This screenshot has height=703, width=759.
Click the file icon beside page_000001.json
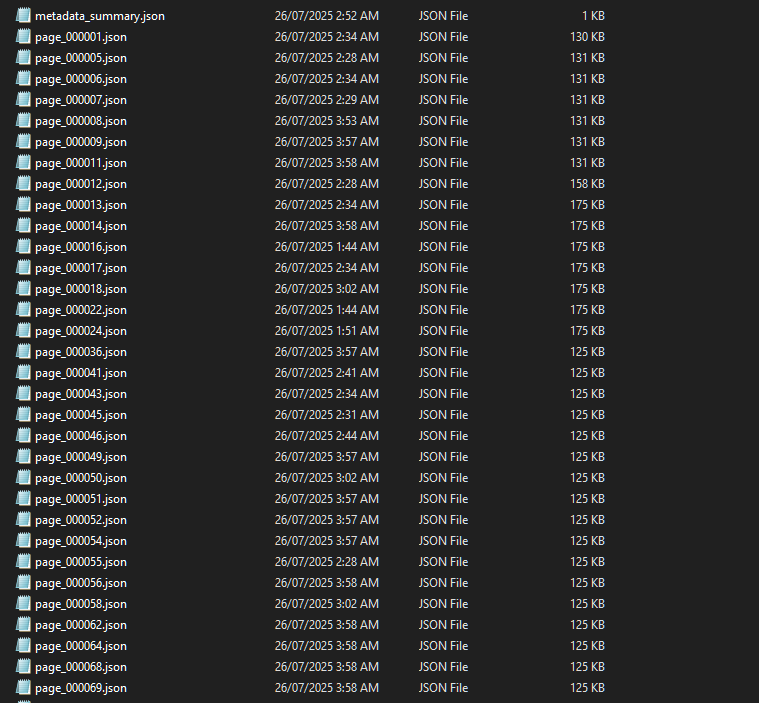coord(23,36)
